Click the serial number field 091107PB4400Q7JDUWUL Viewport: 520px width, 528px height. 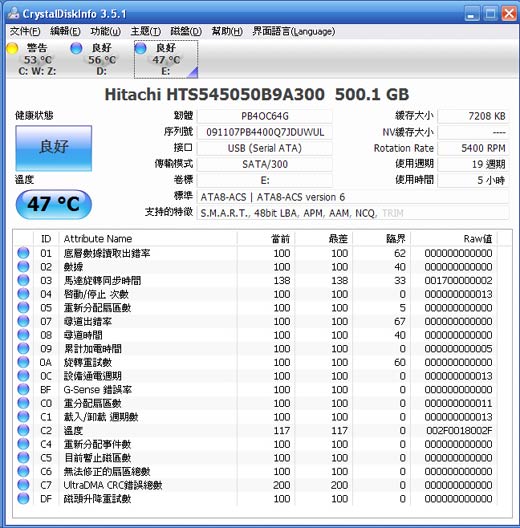(265, 132)
